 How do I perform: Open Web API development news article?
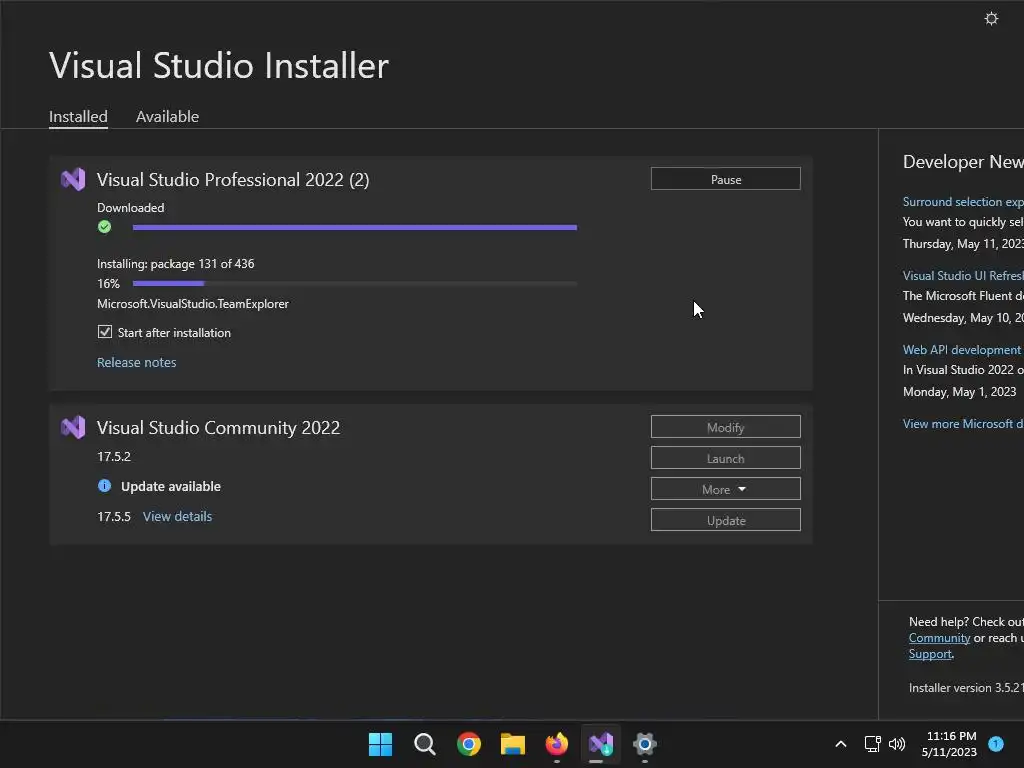point(961,350)
